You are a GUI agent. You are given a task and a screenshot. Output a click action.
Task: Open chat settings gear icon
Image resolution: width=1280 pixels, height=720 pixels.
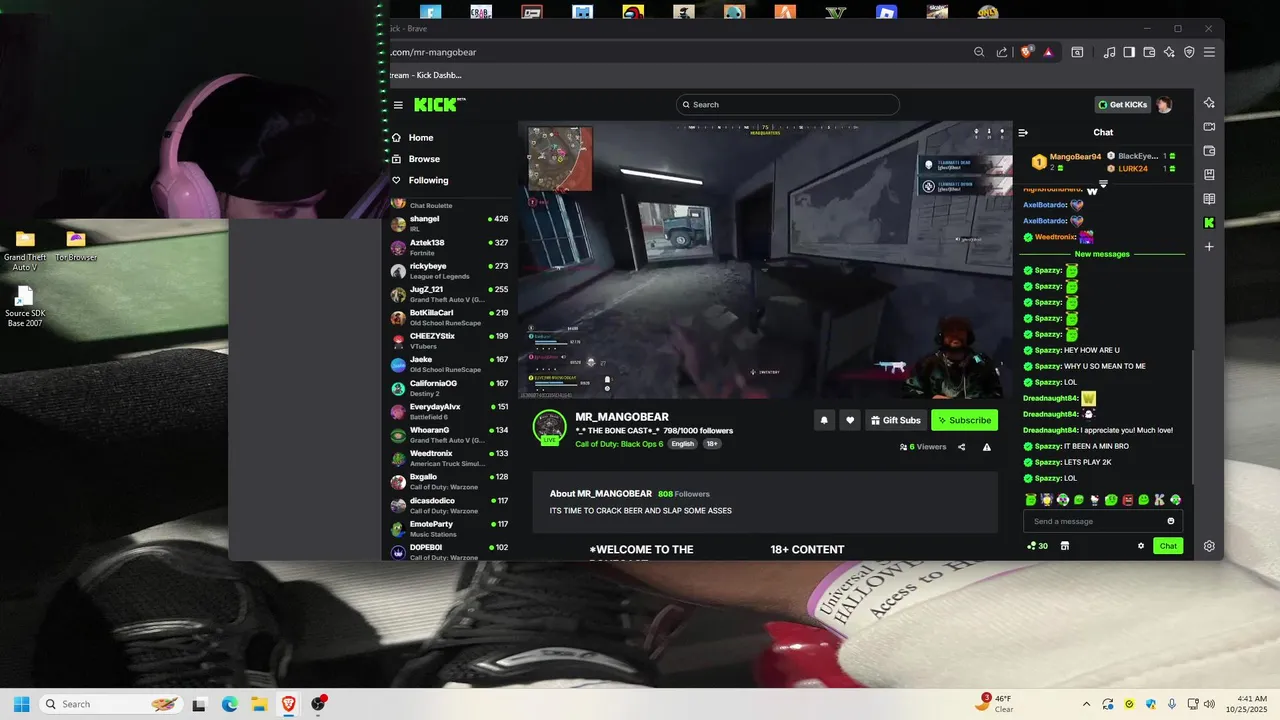1141,546
